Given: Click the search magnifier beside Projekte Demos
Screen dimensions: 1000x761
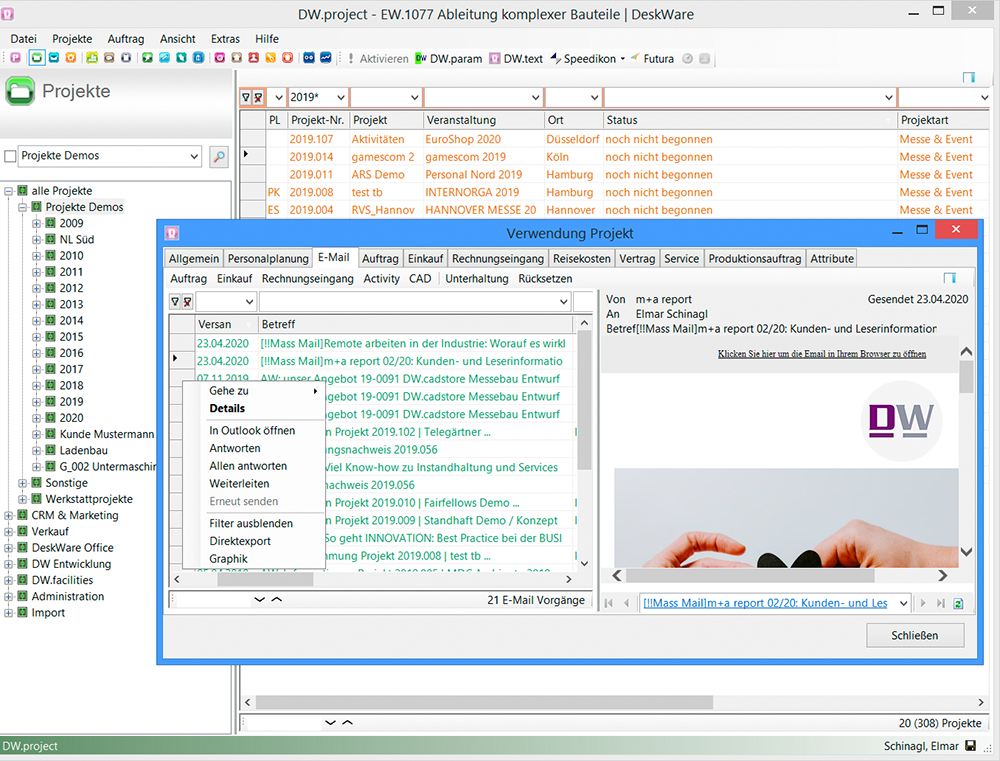Looking at the screenshot, I should pyautogui.click(x=219, y=156).
